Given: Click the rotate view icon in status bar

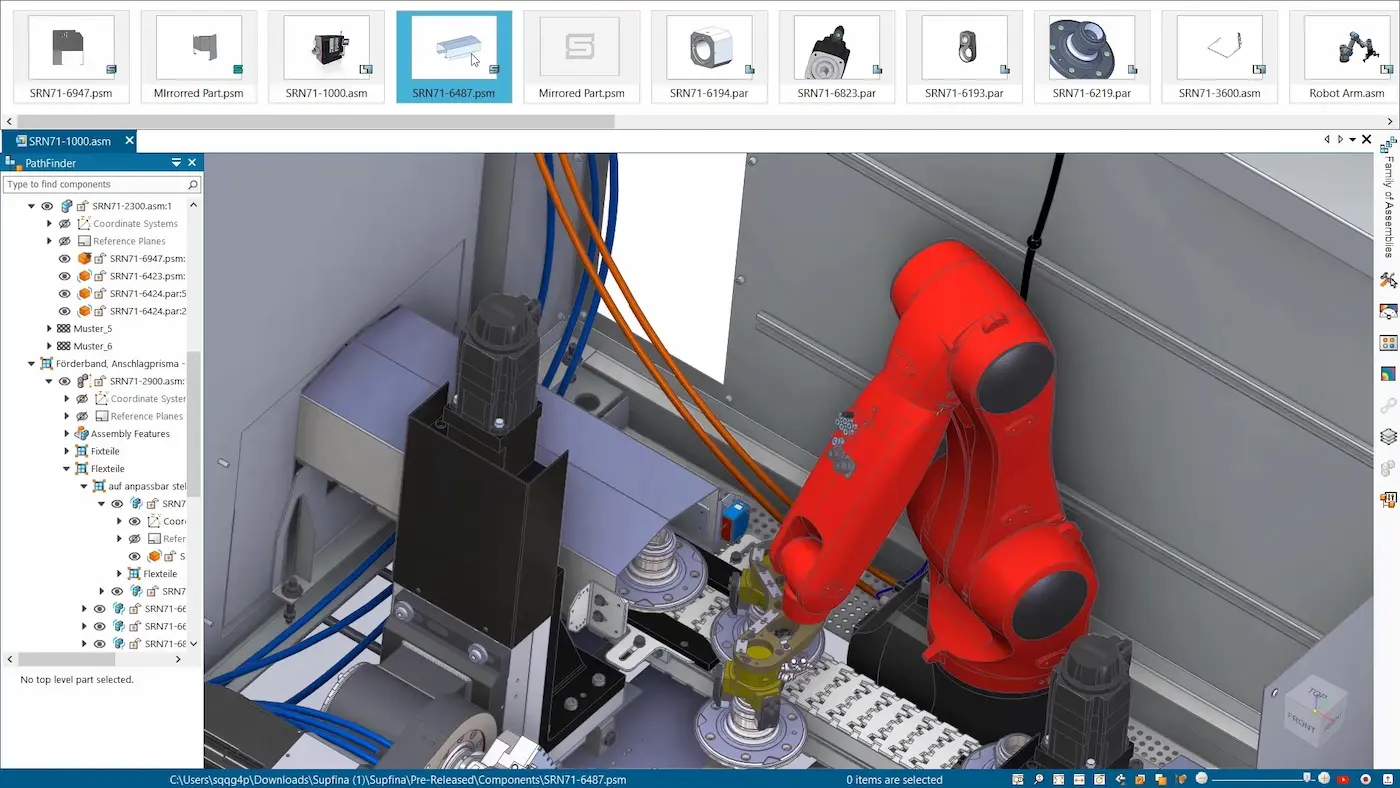Looking at the screenshot, I should (1101, 779).
